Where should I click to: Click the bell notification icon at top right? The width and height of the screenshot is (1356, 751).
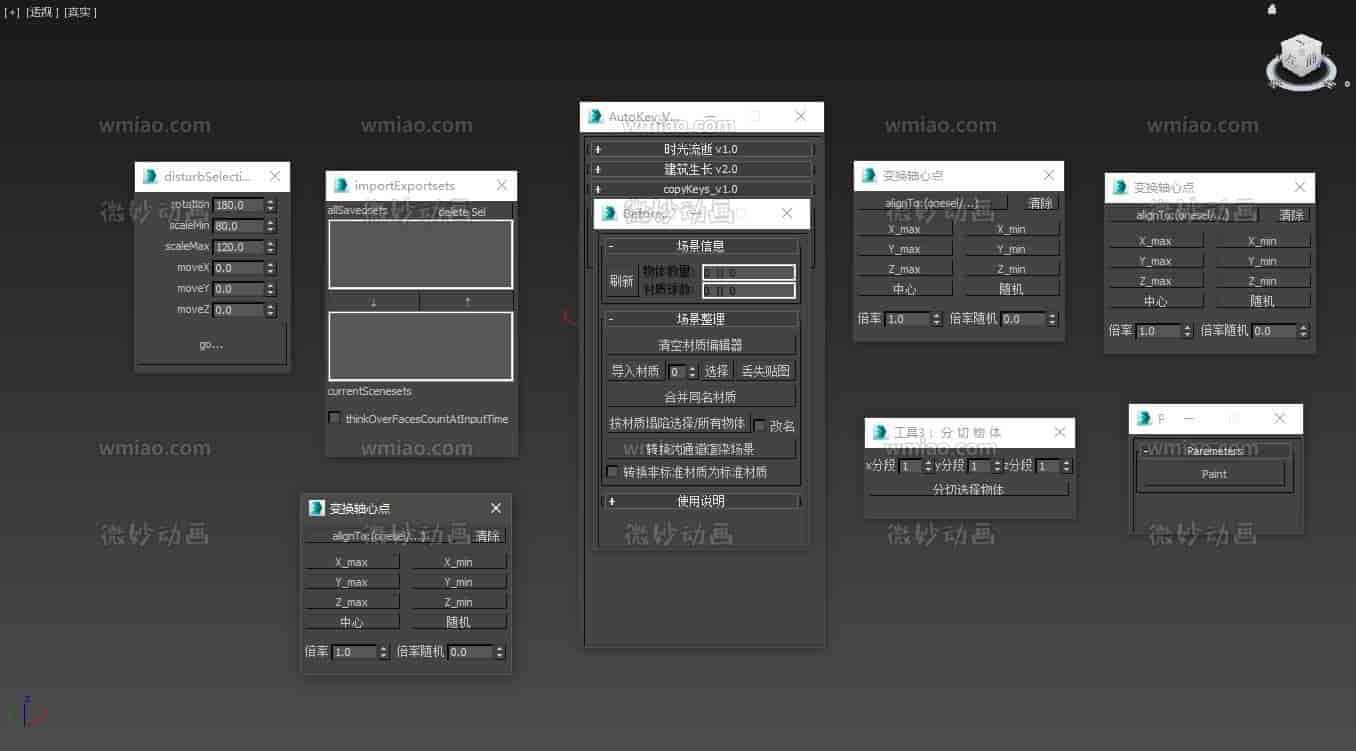[1272, 9]
